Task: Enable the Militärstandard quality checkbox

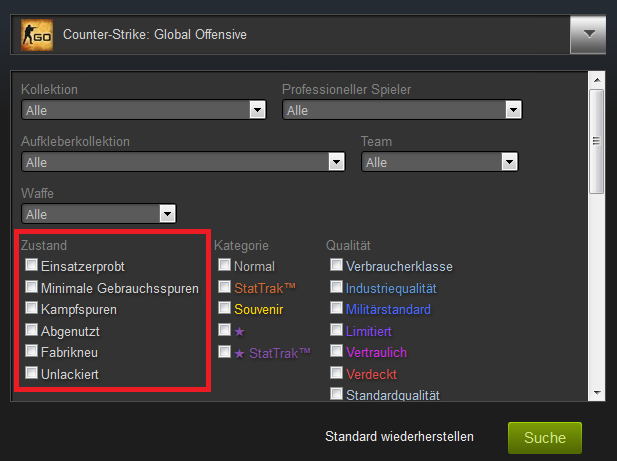Action: (337, 310)
